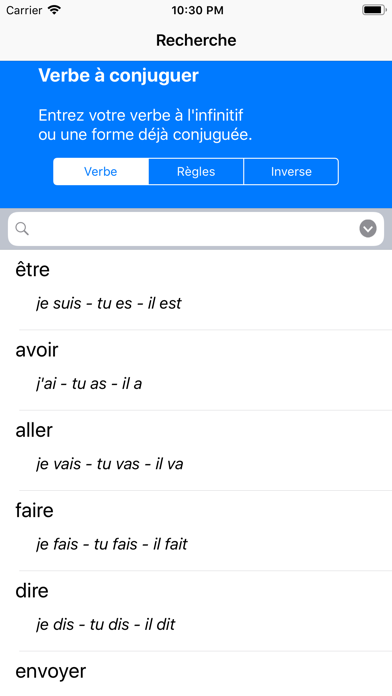Open the verb dire entry
392x696 pixels.
196,611
